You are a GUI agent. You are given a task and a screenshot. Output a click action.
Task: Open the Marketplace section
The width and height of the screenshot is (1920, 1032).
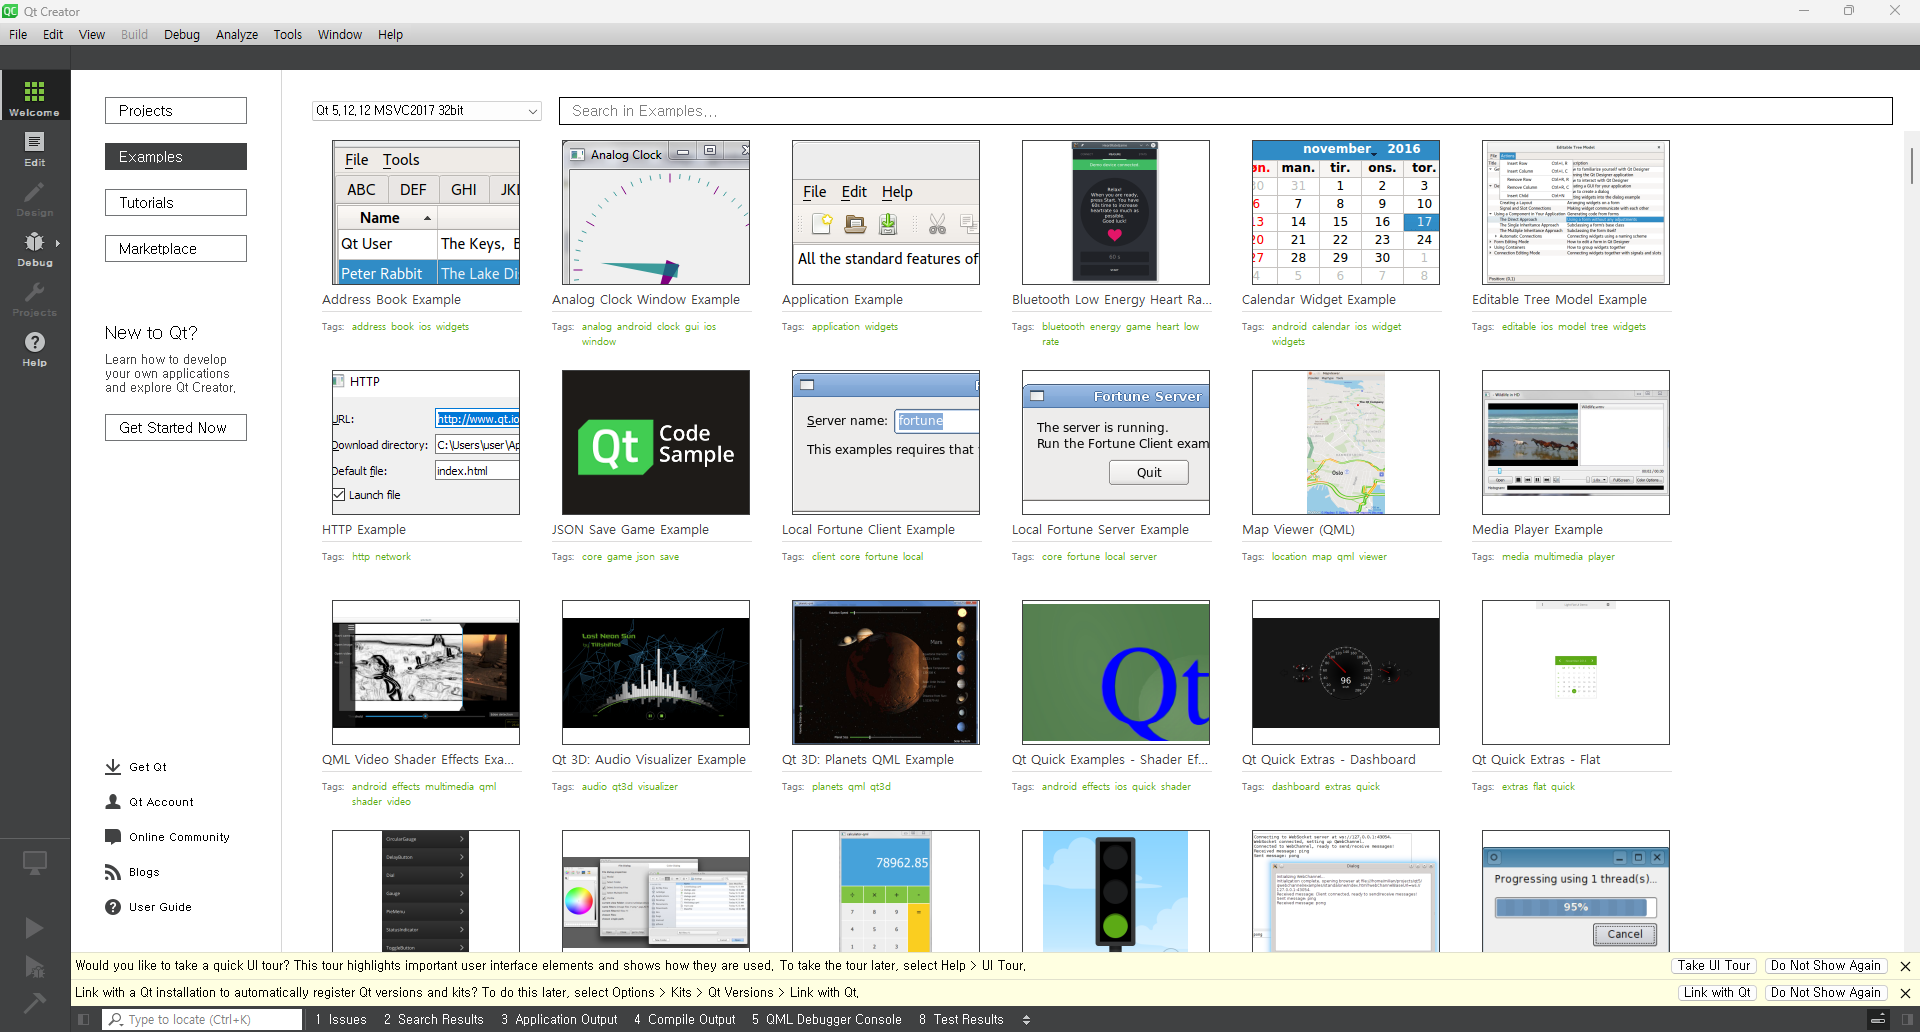click(176, 249)
